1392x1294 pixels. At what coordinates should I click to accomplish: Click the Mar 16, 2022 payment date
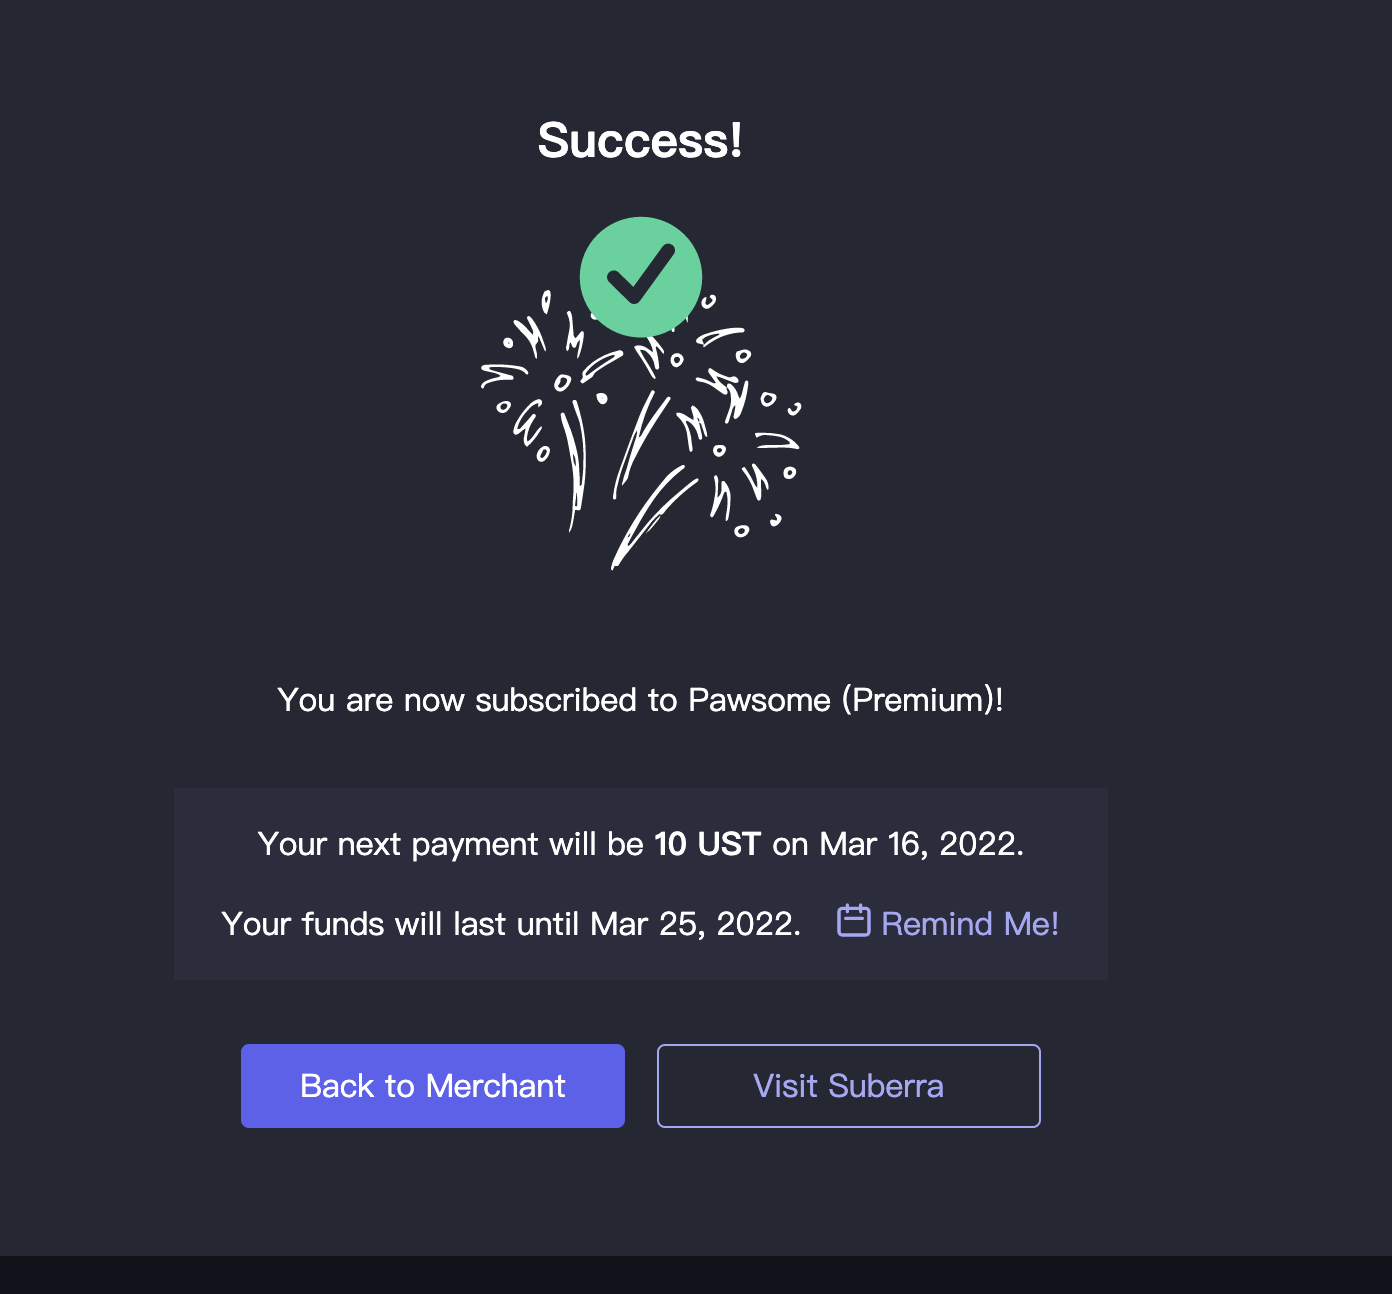[918, 844]
